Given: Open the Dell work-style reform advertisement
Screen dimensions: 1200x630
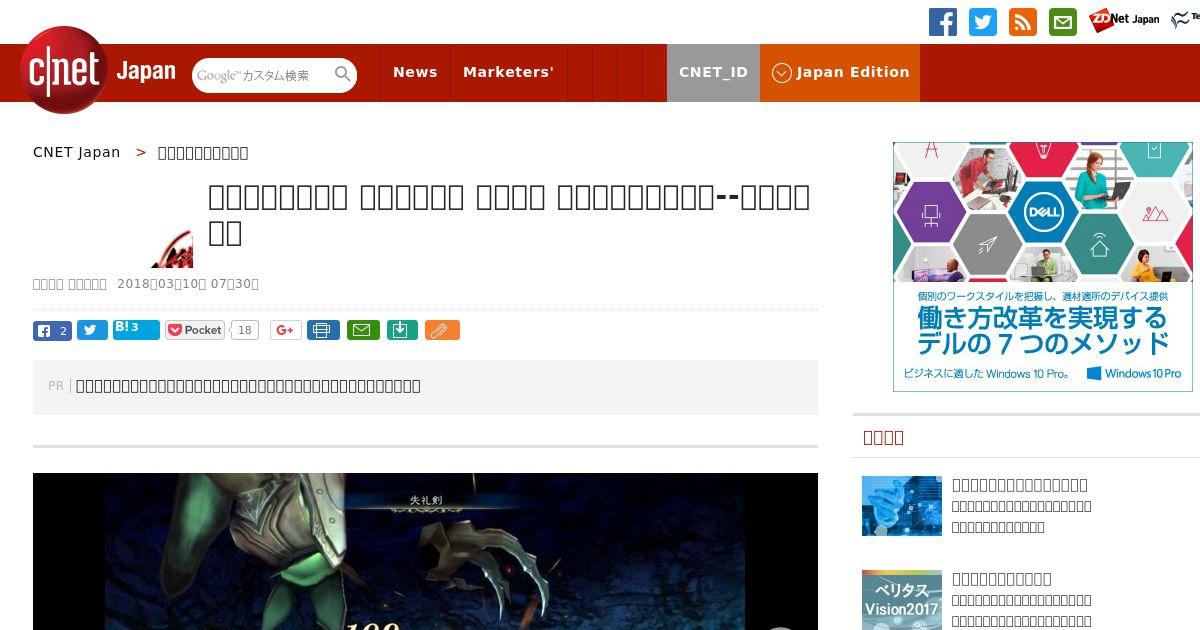Looking at the screenshot, I should (1042, 266).
